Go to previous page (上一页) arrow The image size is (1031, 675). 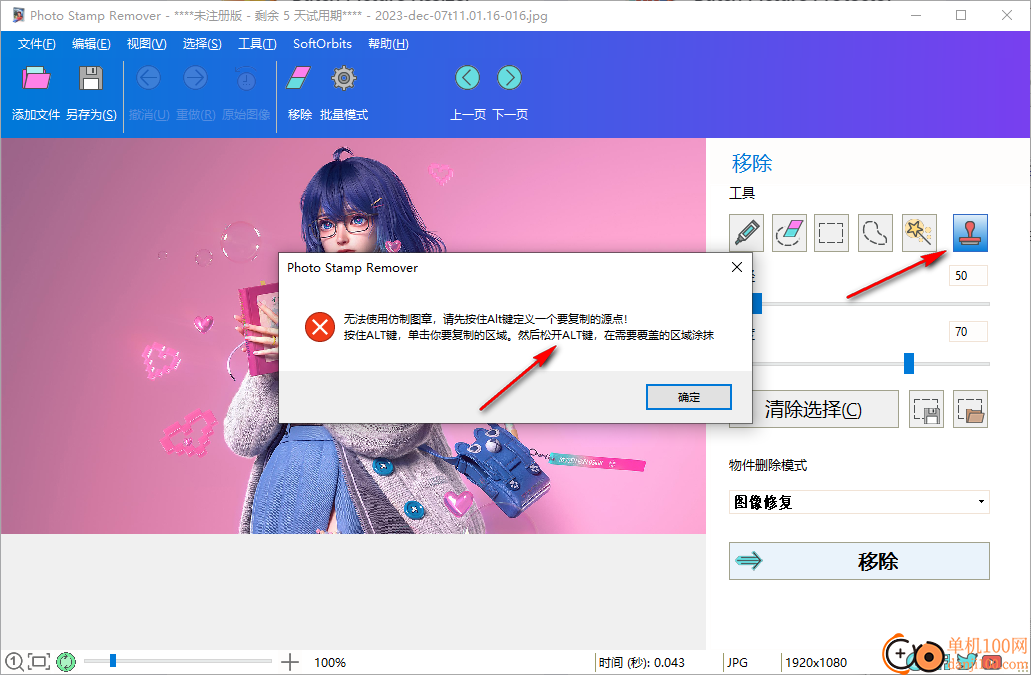click(468, 78)
